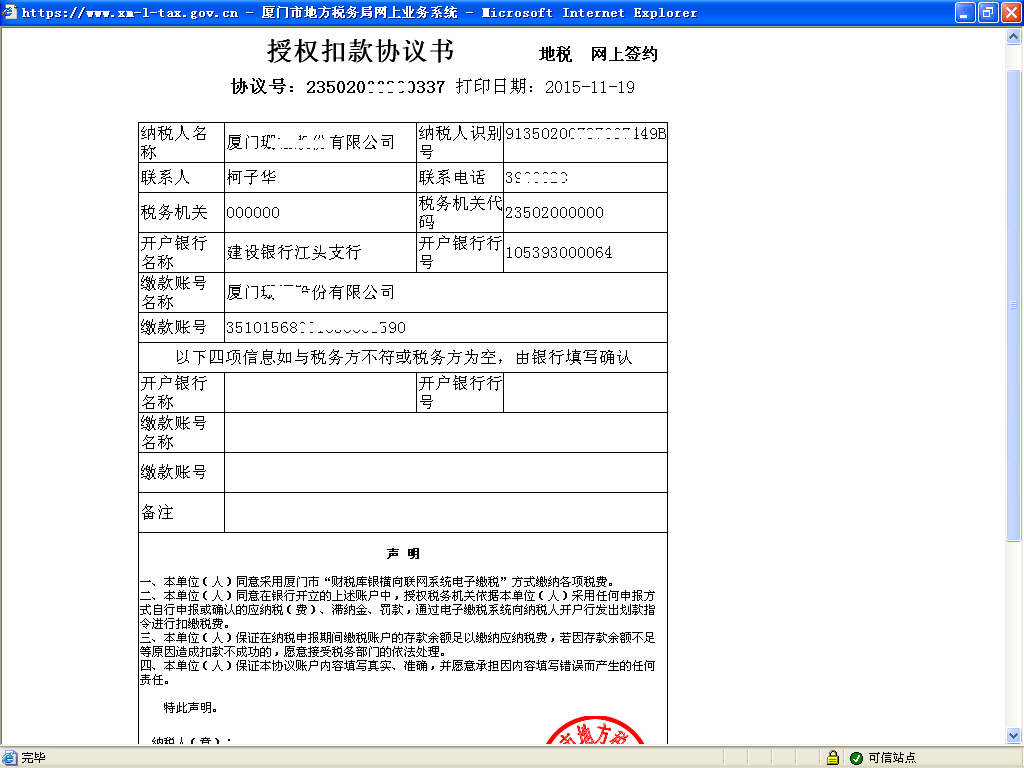Click the payment account number starting 35101568
Image resolution: width=1024 pixels, height=768 pixels.
[315, 327]
